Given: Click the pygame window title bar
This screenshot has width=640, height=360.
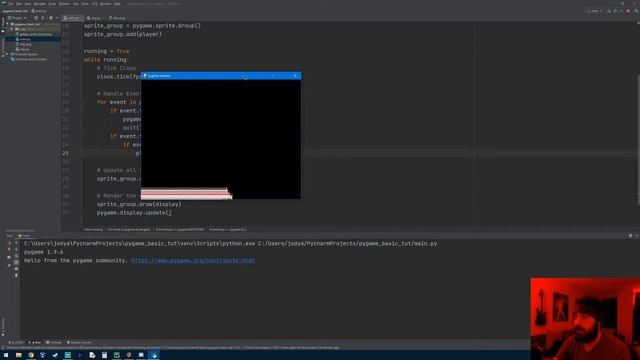Looking at the screenshot, I should point(221,76).
